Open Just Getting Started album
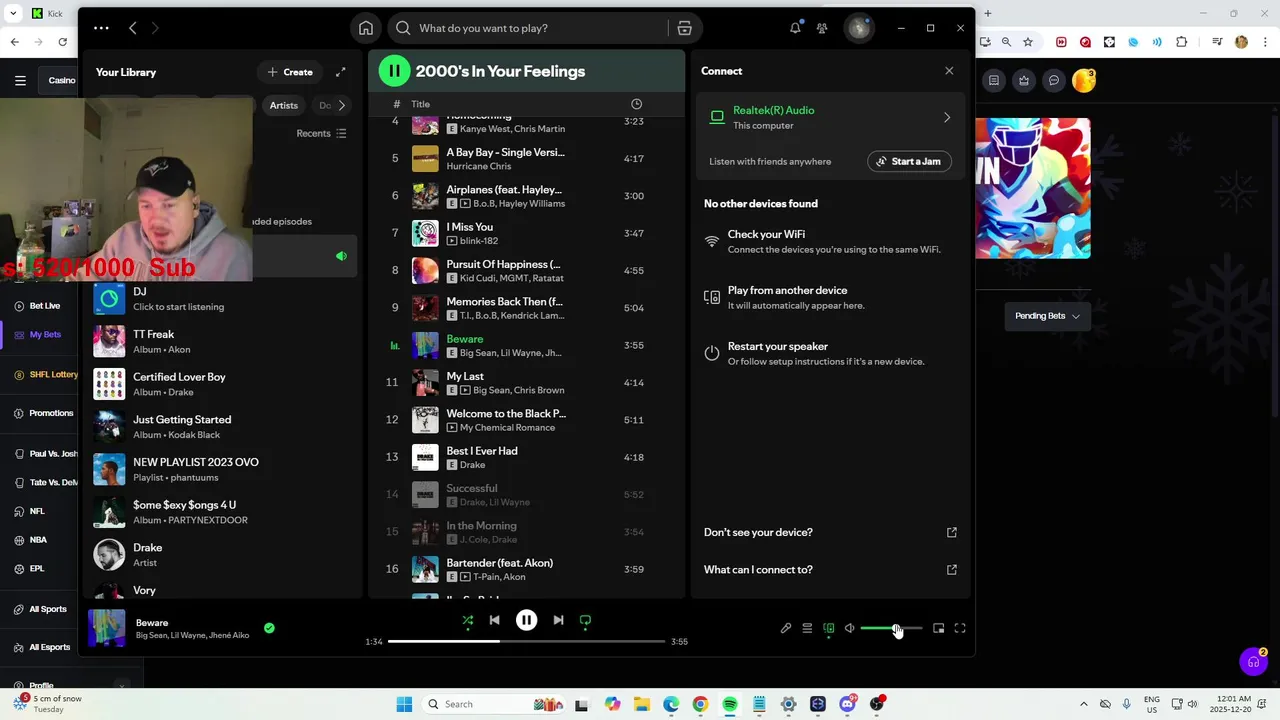 click(x=222, y=427)
